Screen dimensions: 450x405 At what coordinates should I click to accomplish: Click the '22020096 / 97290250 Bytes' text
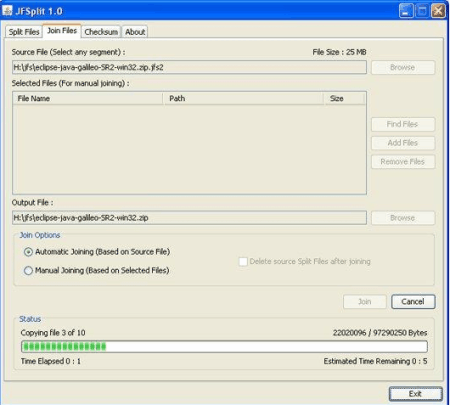380,333
